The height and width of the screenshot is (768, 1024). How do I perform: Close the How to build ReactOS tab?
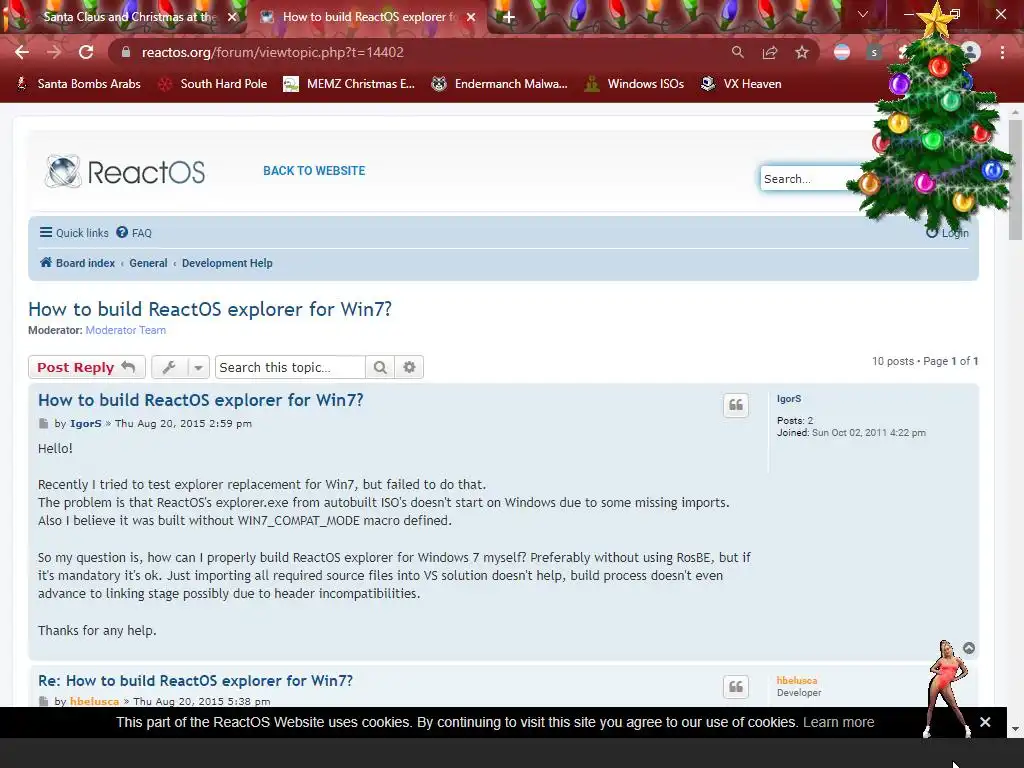coord(471,17)
